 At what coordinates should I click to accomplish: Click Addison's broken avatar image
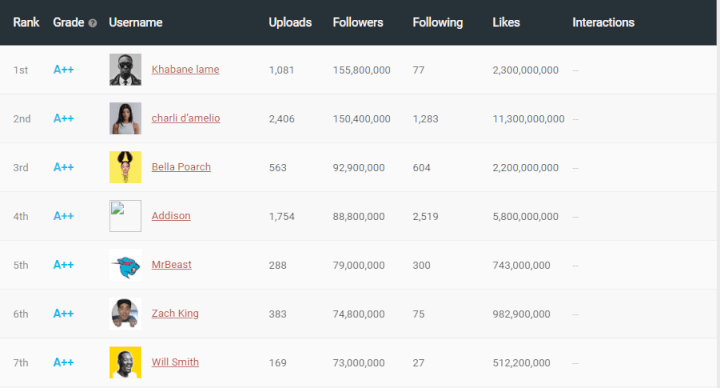(x=125, y=216)
